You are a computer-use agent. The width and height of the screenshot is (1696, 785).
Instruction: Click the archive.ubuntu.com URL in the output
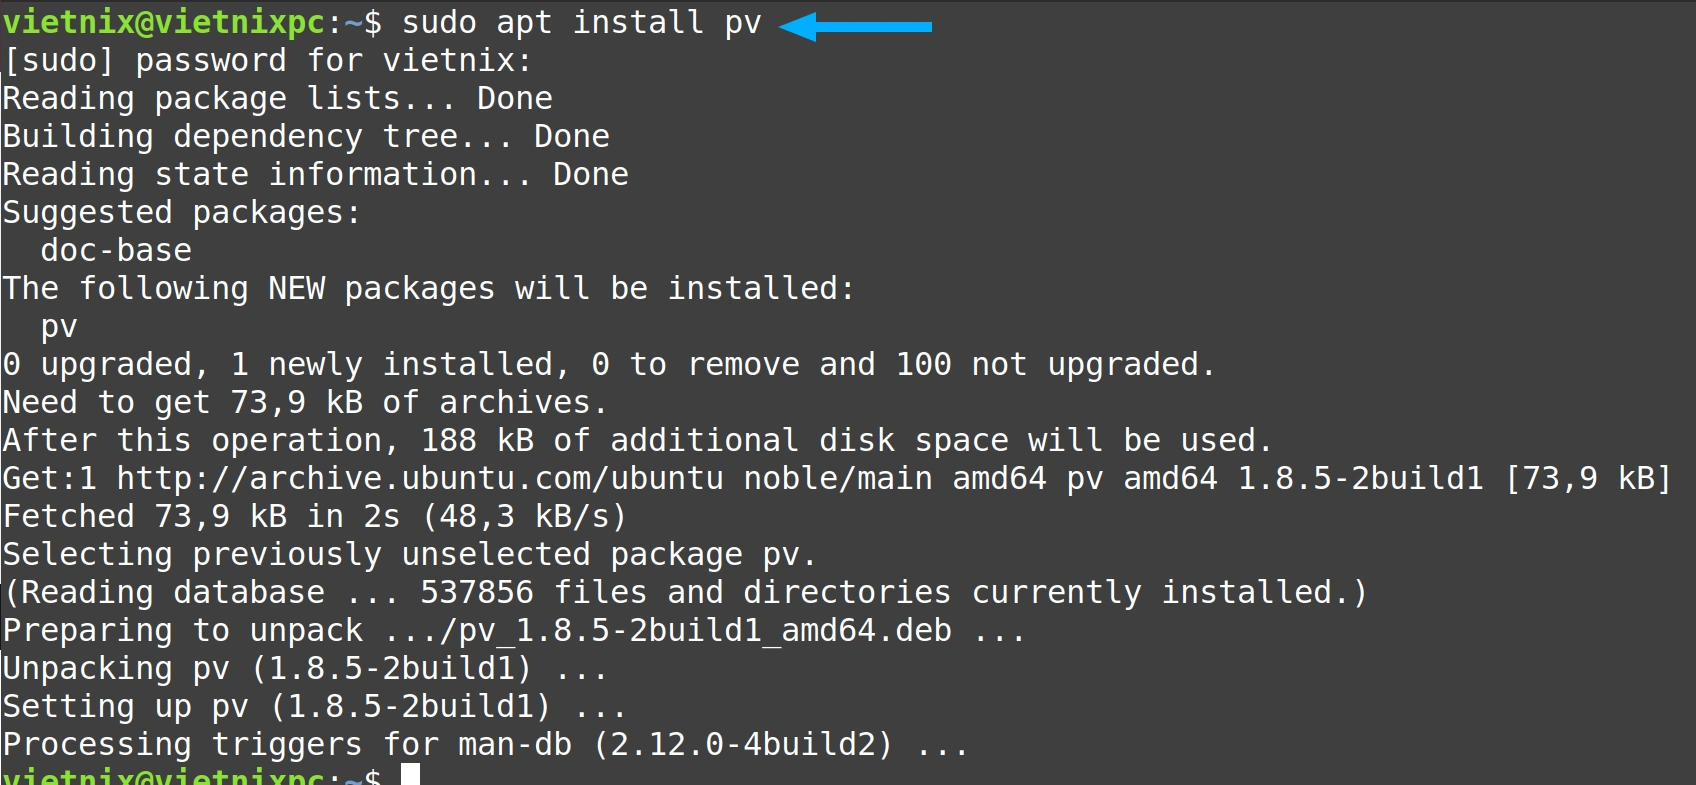(420, 478)
